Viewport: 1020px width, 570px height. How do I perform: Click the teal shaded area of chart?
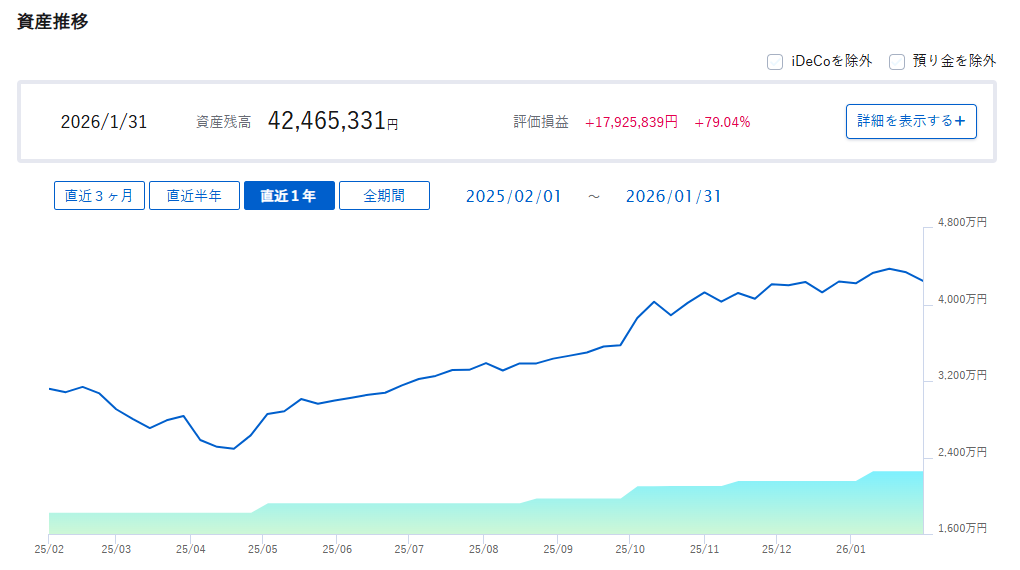(x=500, y=518)
